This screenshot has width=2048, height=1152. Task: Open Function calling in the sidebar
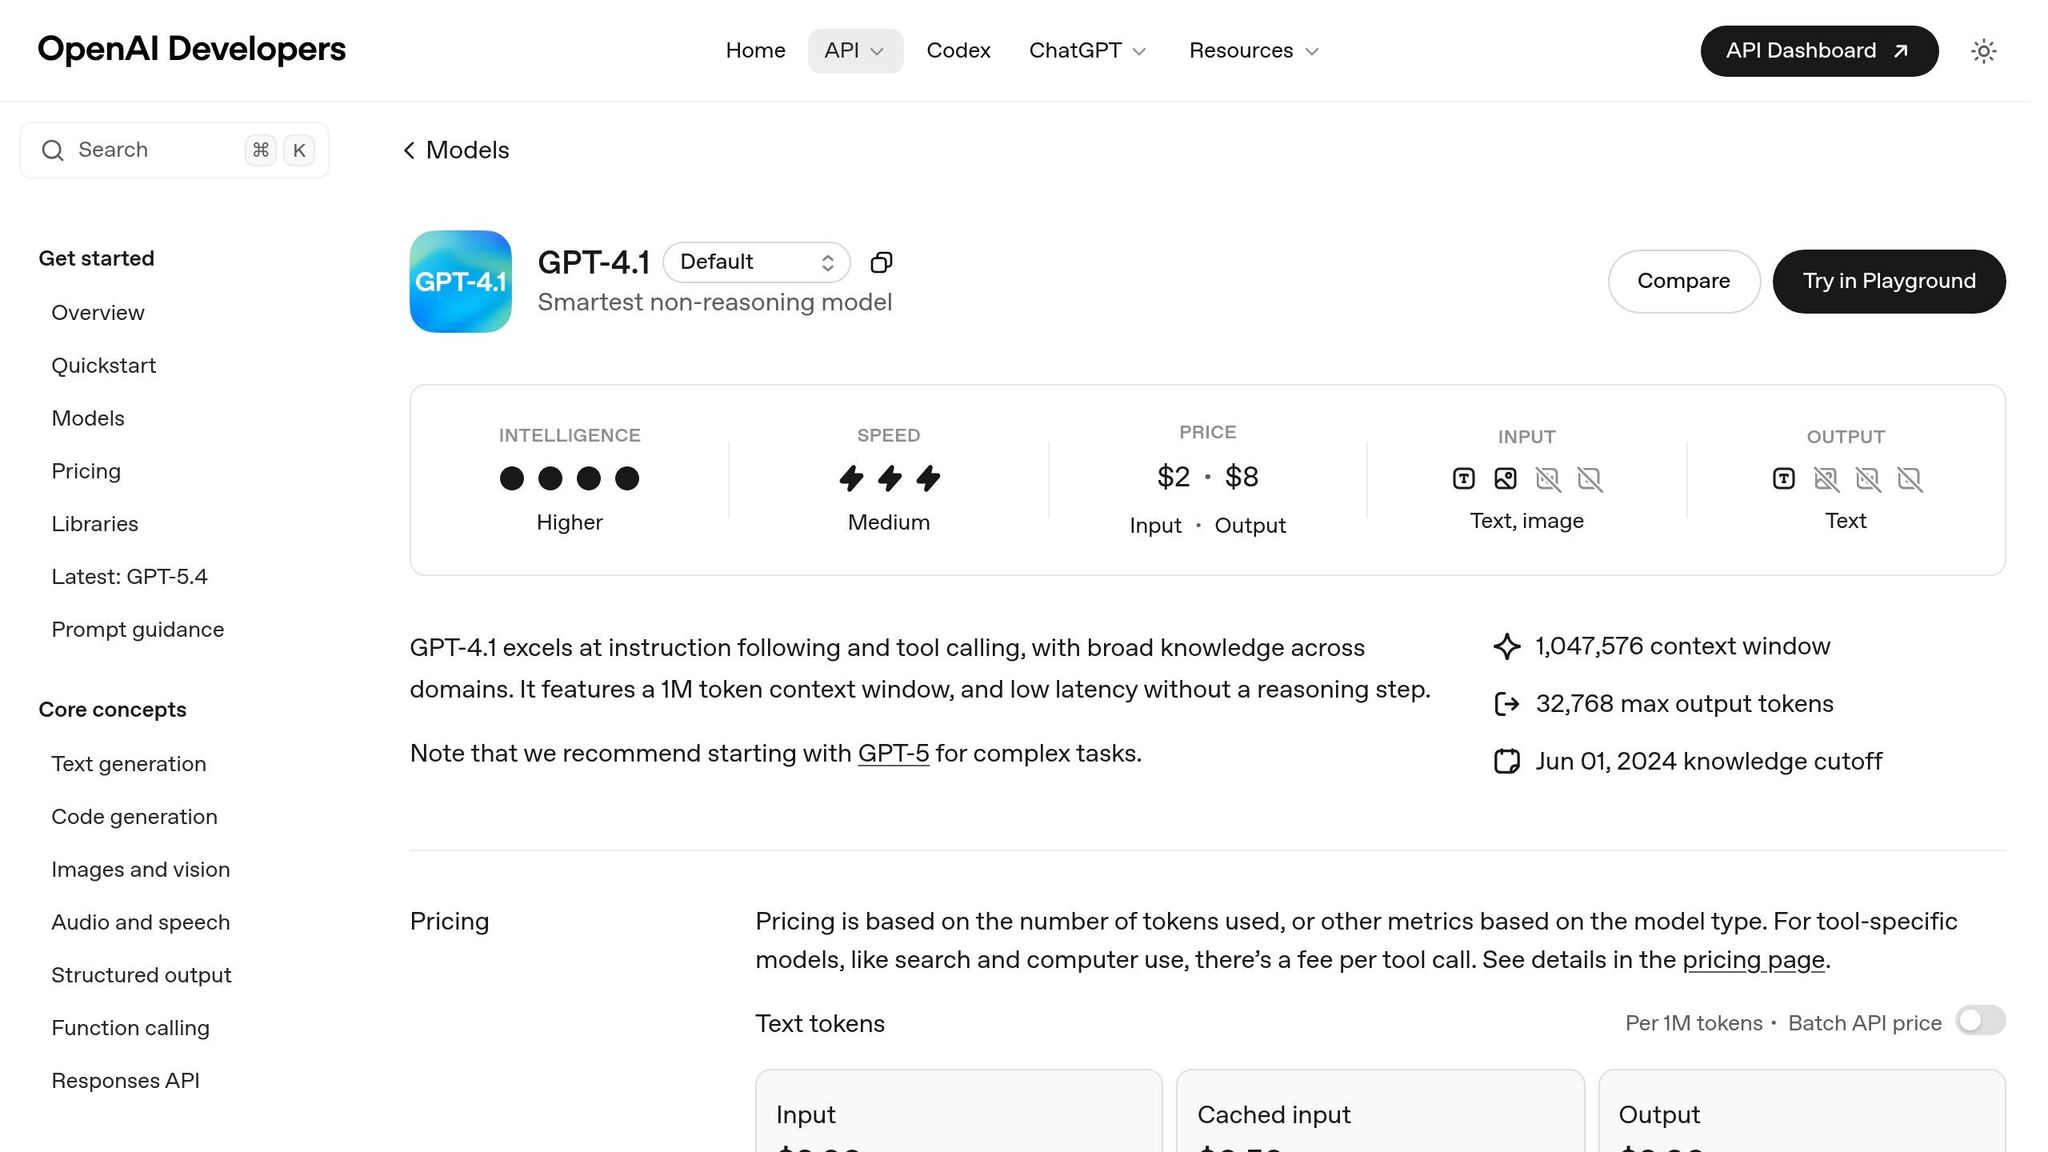tap(130, 1028)
